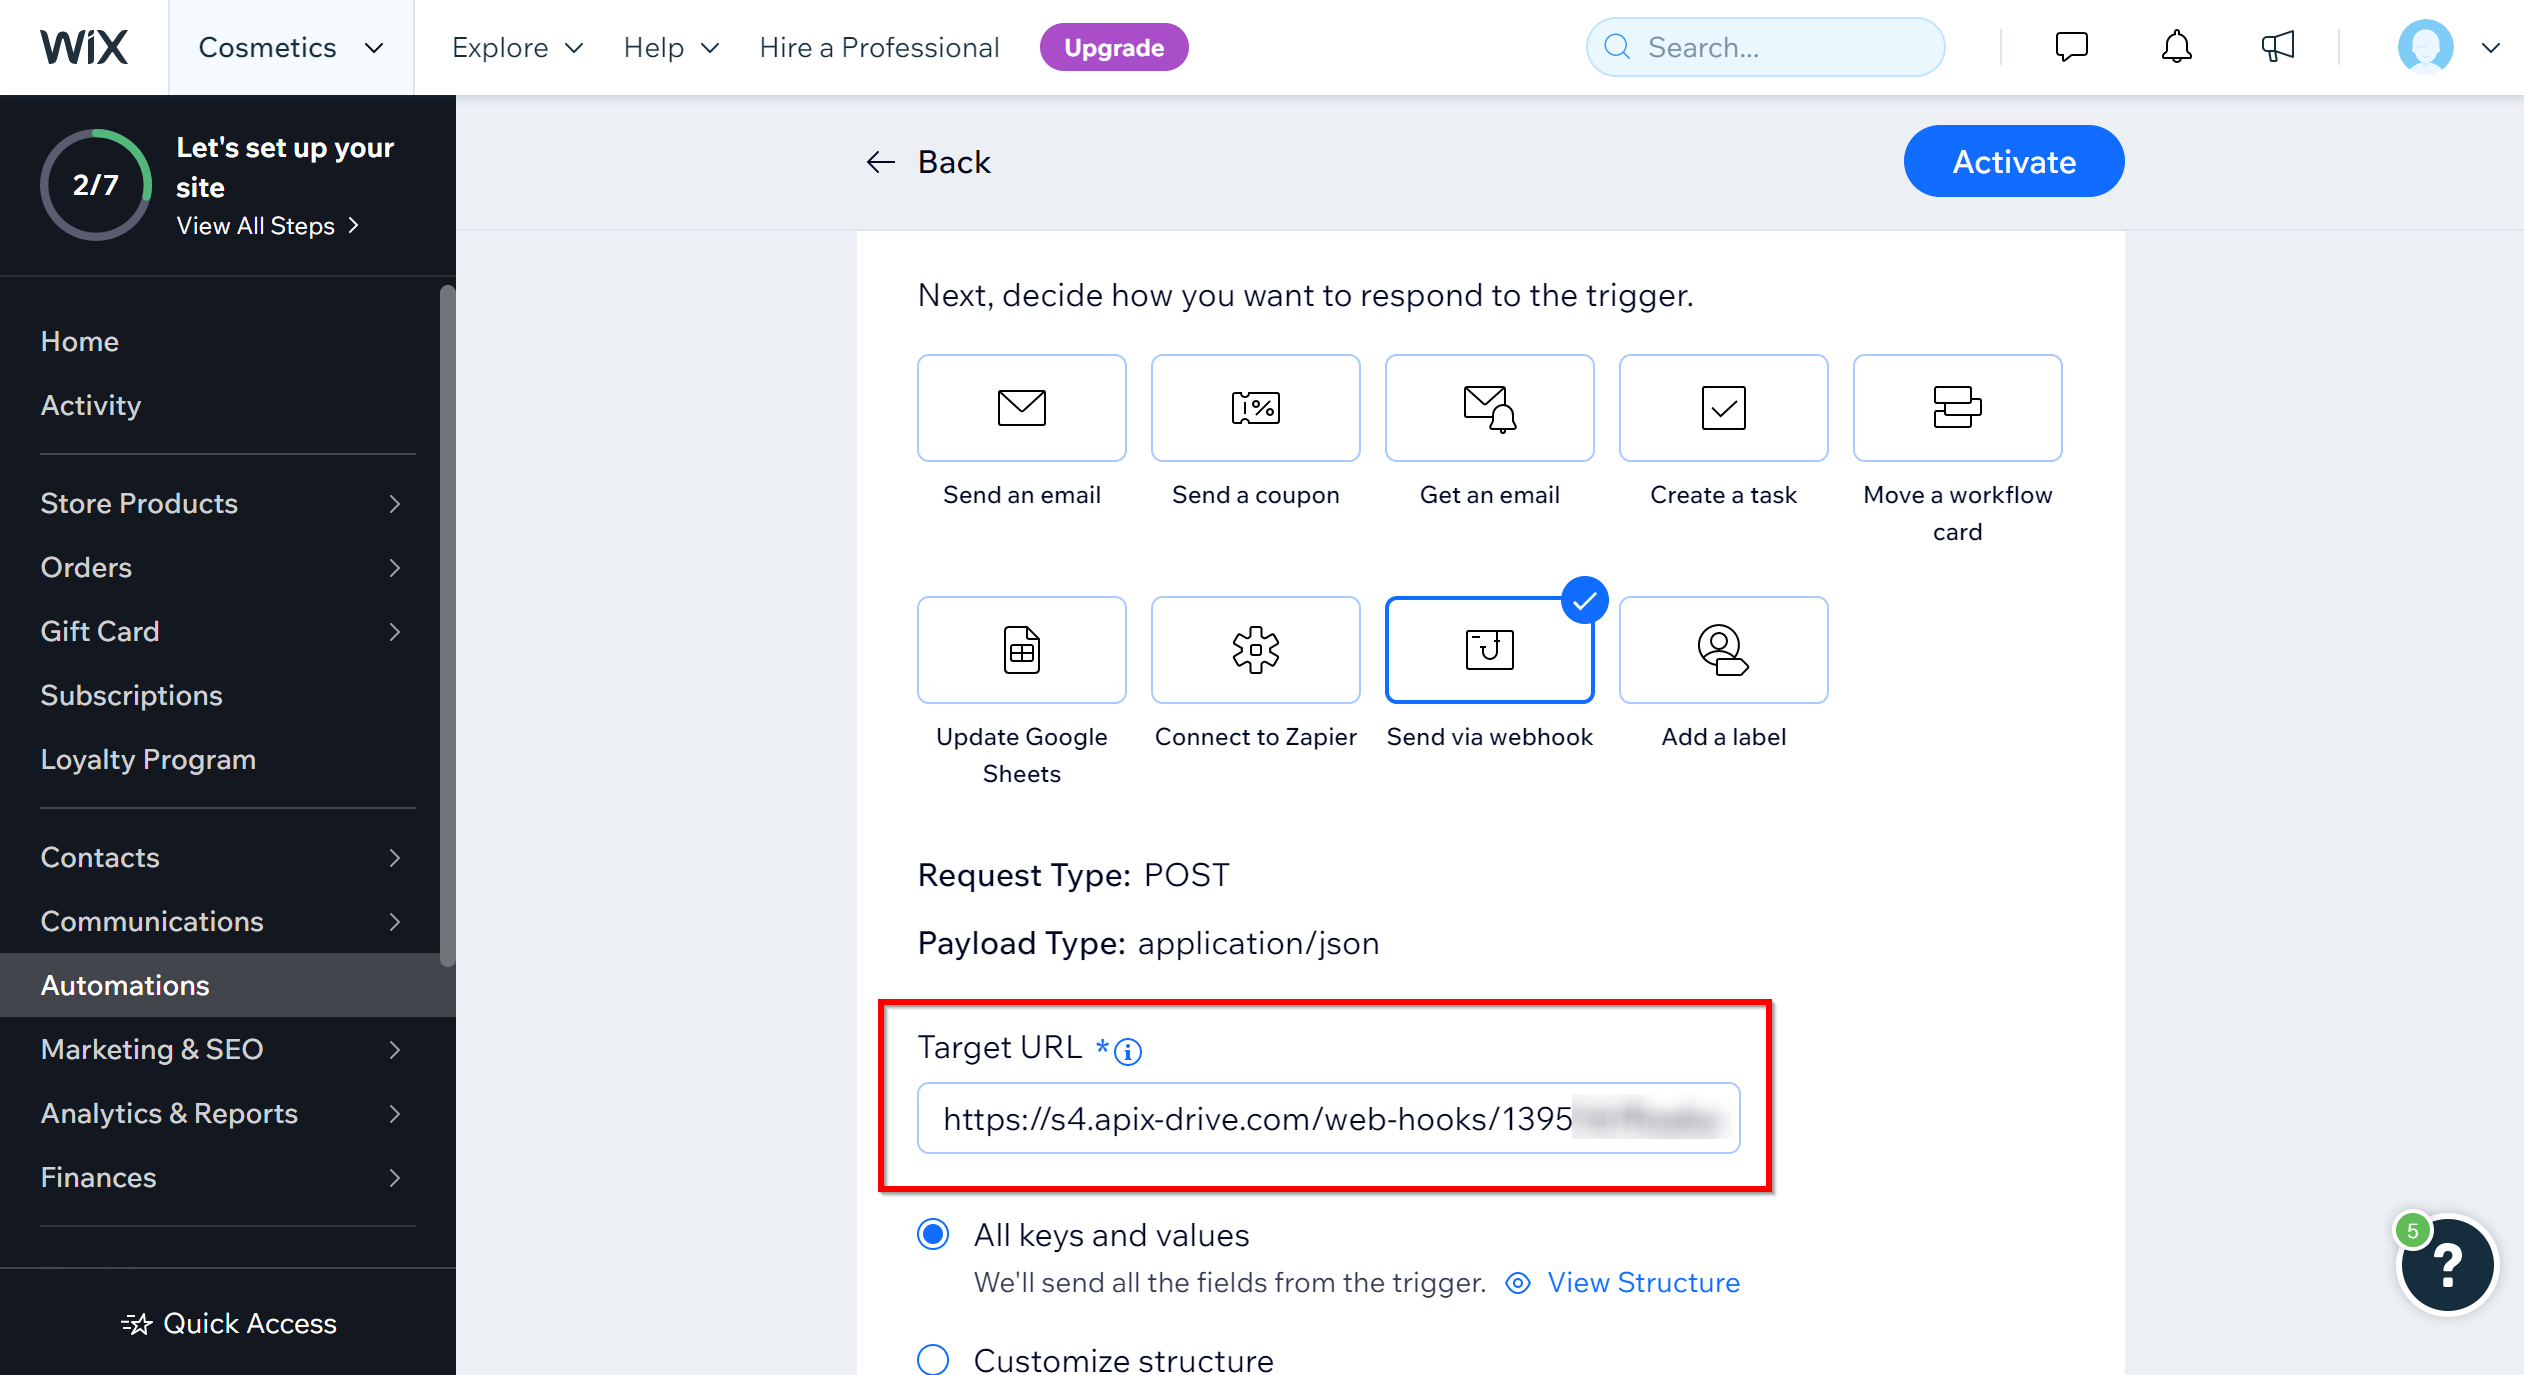This screenshot has width=2524, height=1375.
Task: Select the Connect to Zapier action
Action: click(1255, 650)
